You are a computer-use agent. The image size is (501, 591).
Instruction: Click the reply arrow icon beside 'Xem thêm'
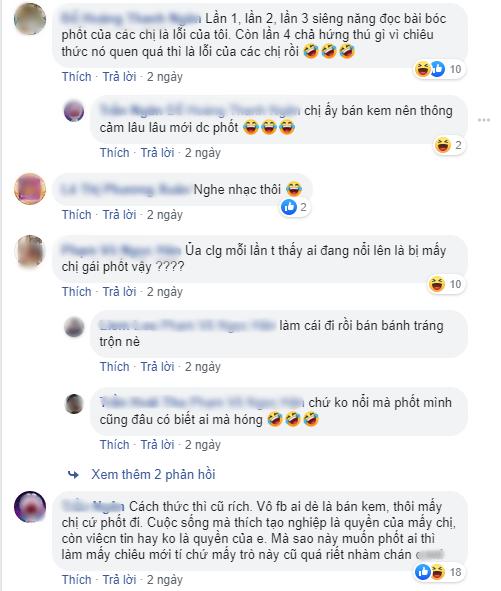(74, 475)
